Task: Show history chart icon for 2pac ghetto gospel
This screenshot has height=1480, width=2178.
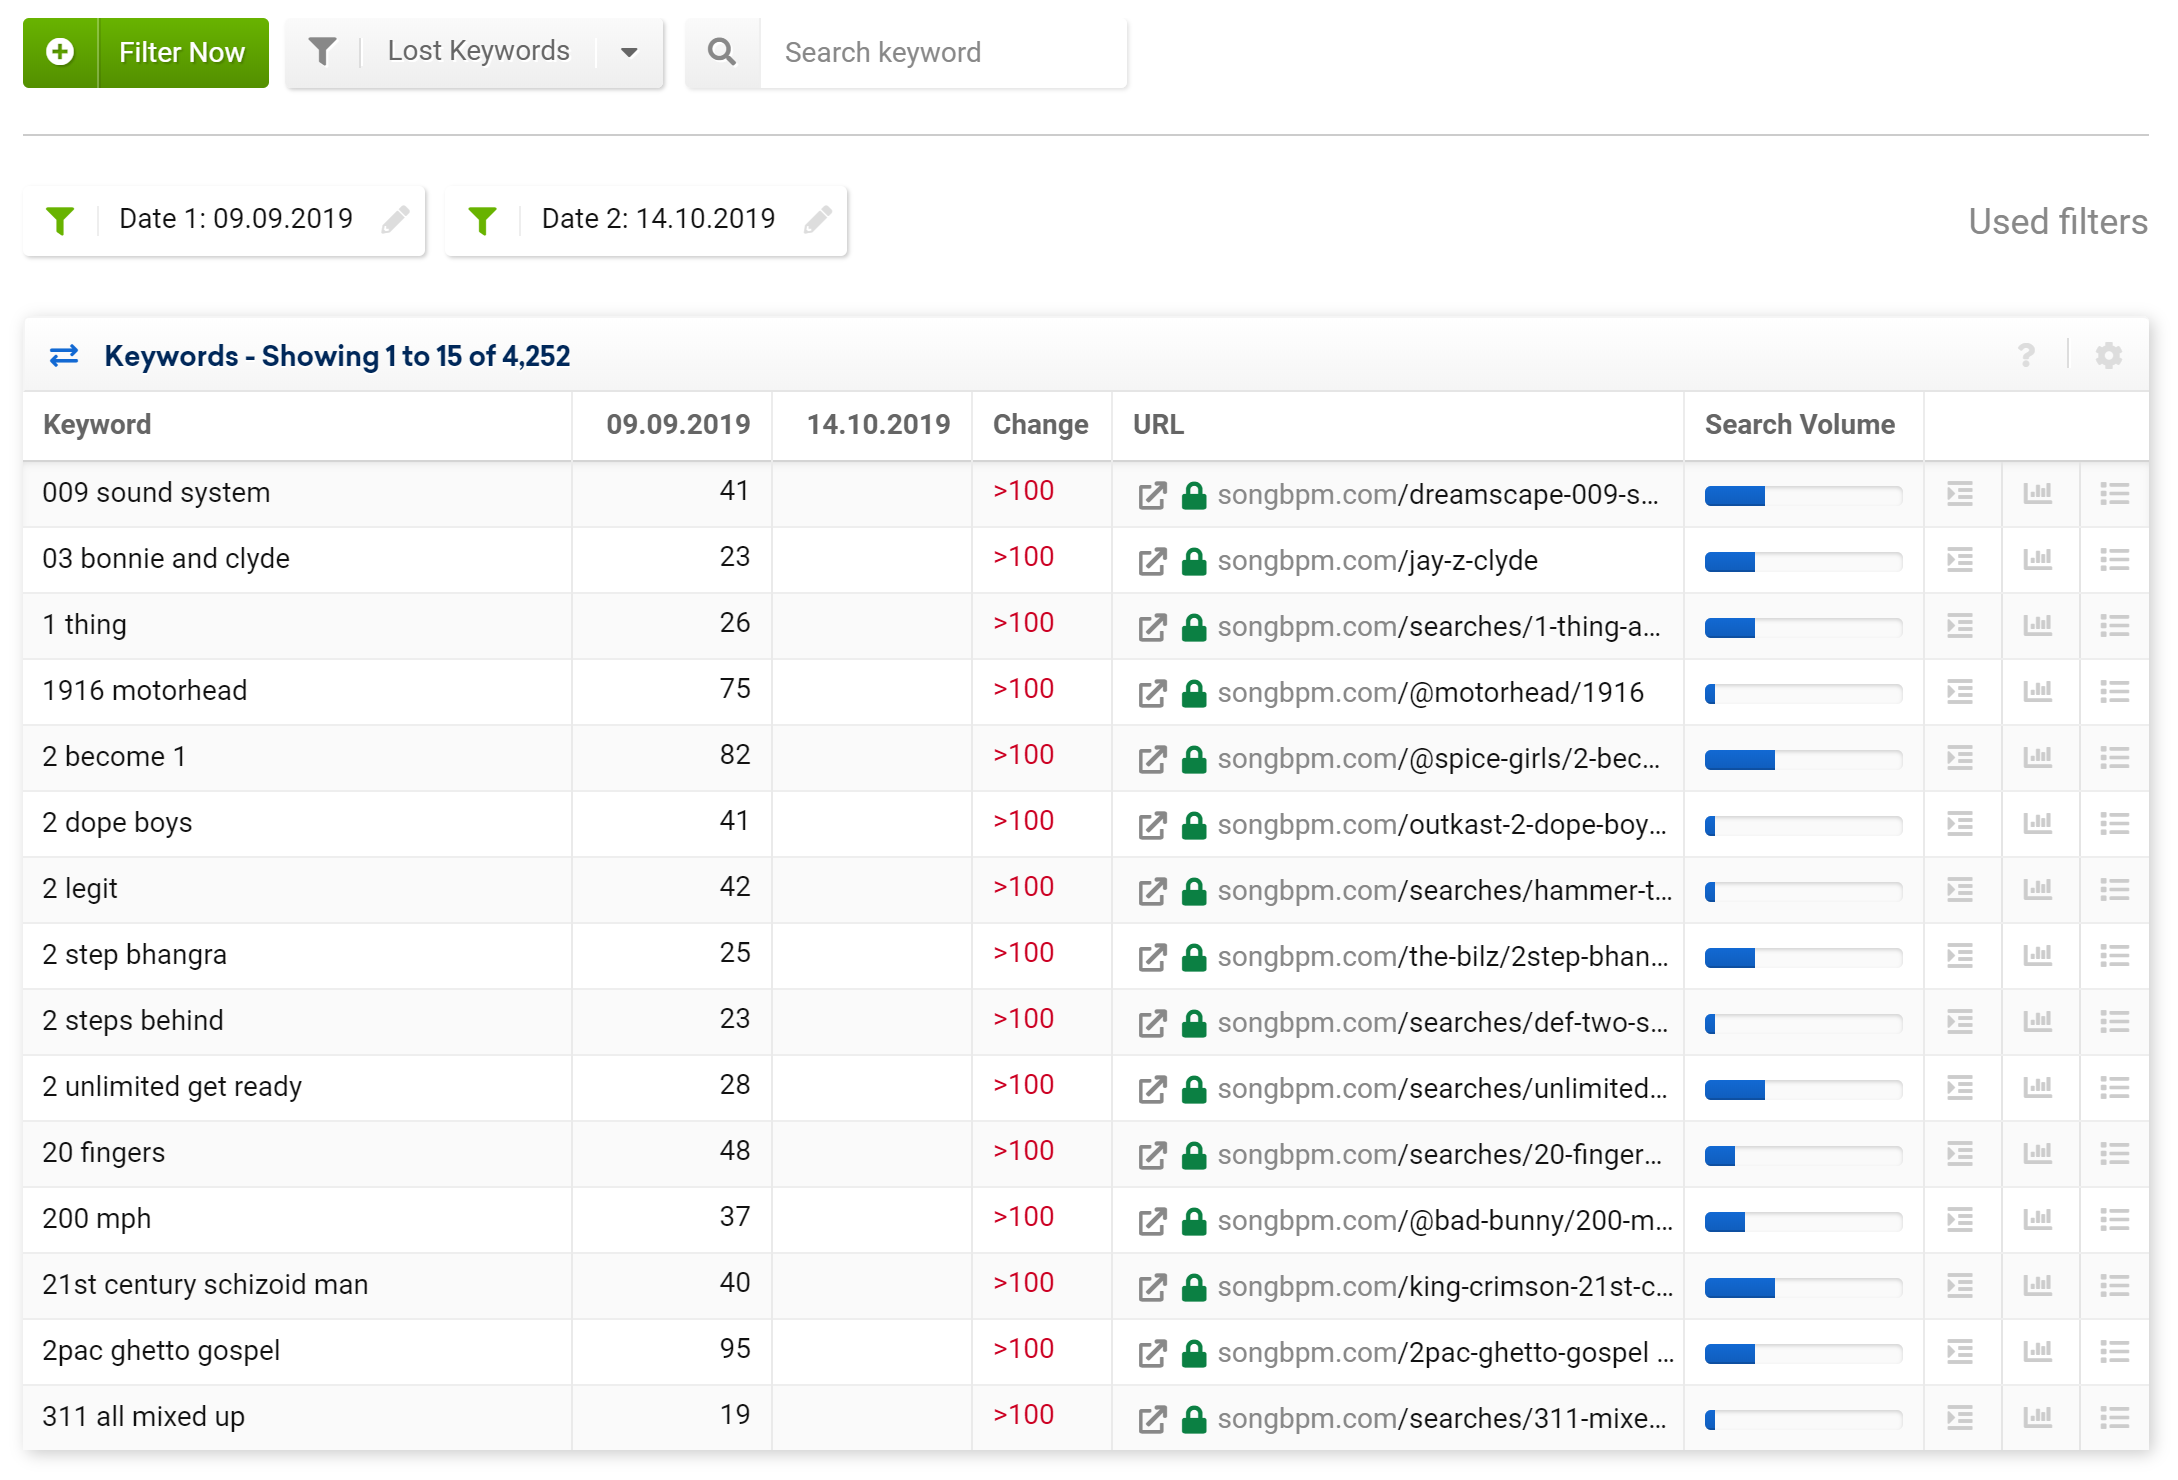Action: pos(2037,1351)
